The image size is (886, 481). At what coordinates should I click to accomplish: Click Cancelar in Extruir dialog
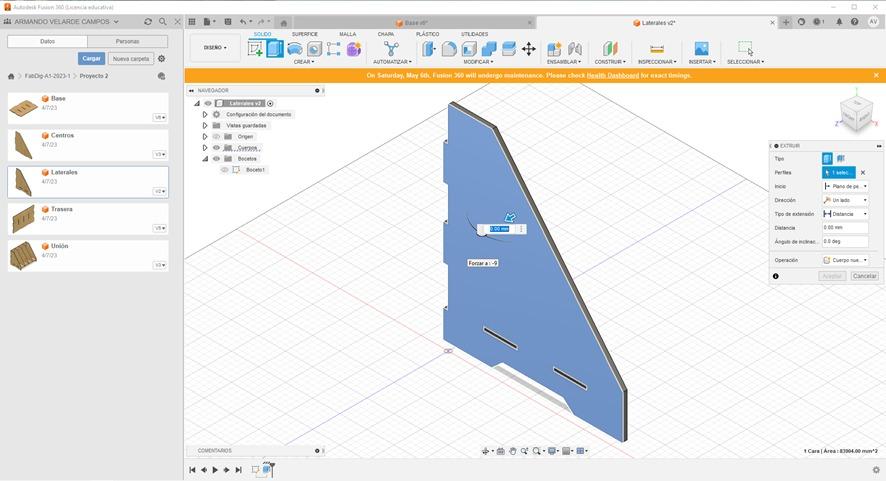pos(865,276)
